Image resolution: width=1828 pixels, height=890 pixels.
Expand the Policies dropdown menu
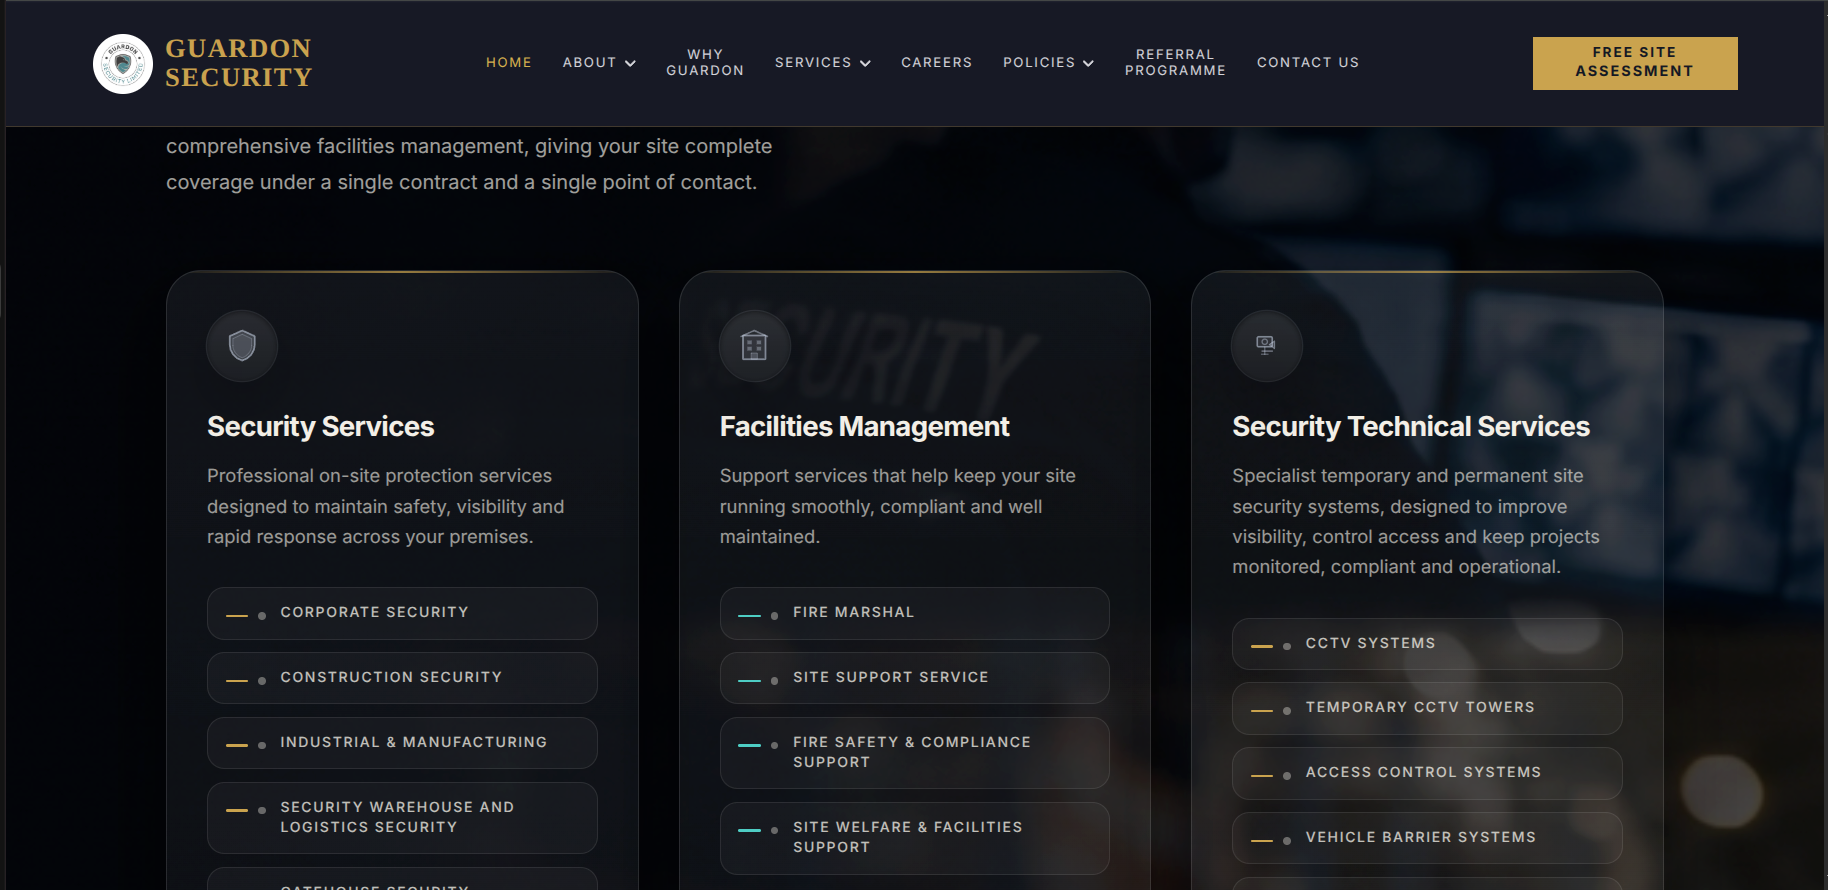click(x=1048, y=62)
